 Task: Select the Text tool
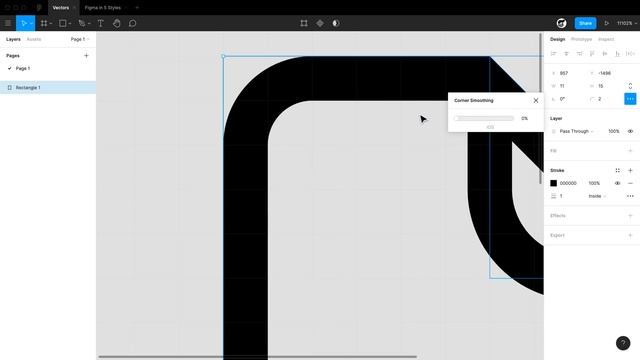point(100,23)
